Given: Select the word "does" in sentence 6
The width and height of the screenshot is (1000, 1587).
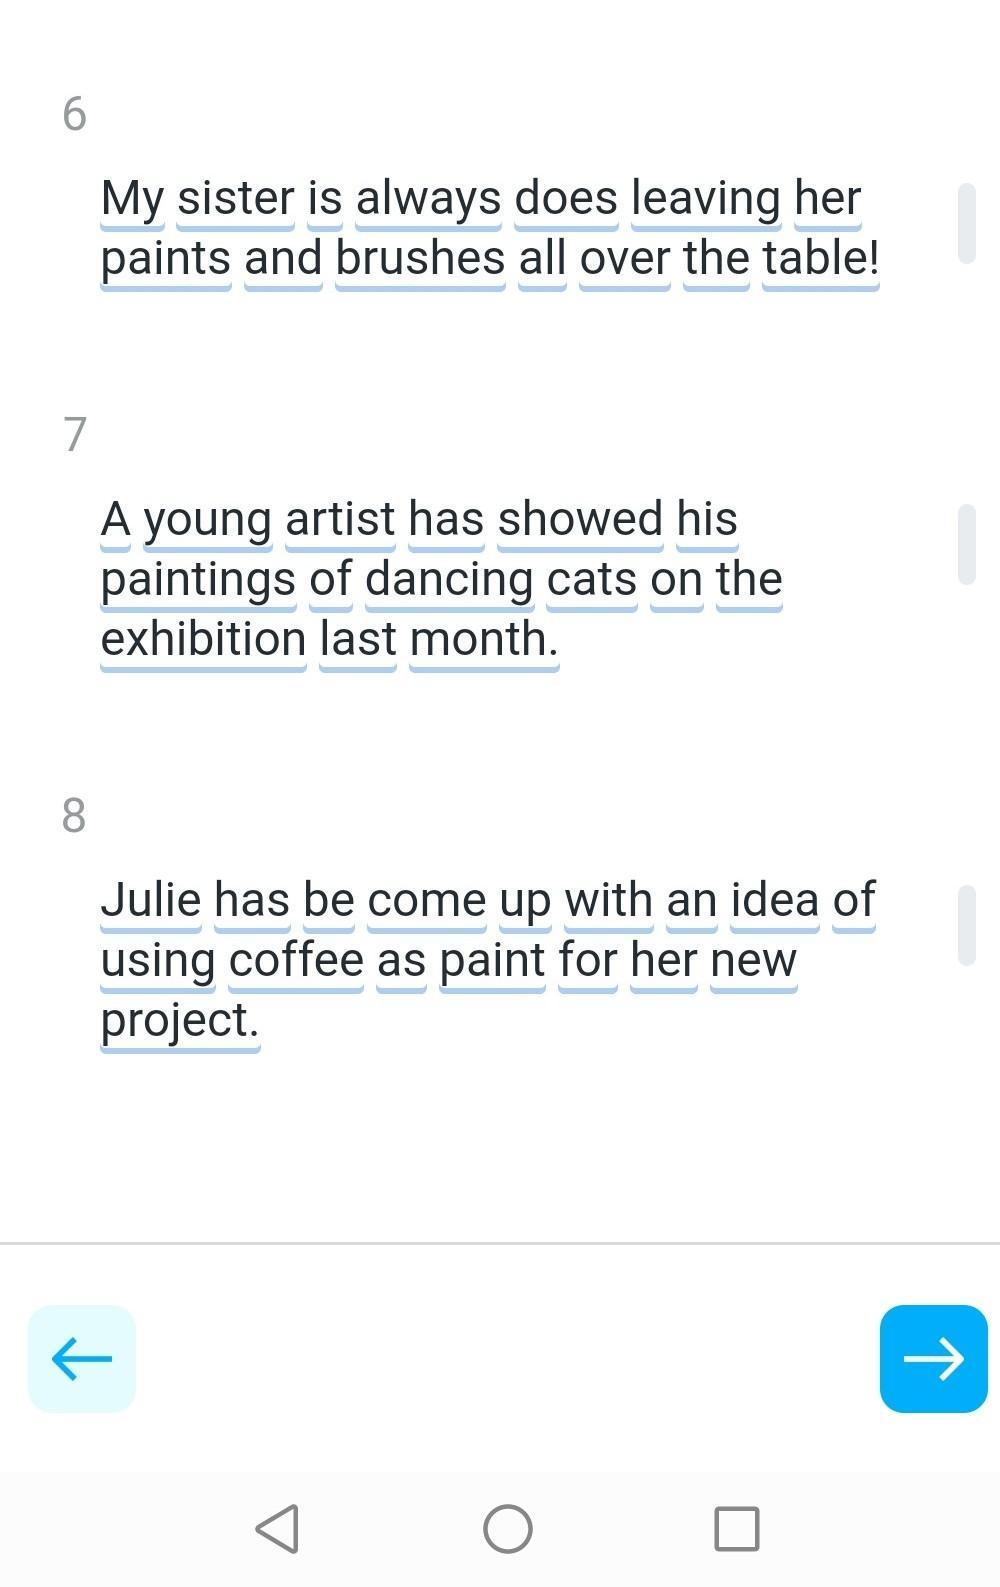Looking at the screenshot, I should click(x=566, y=198).
